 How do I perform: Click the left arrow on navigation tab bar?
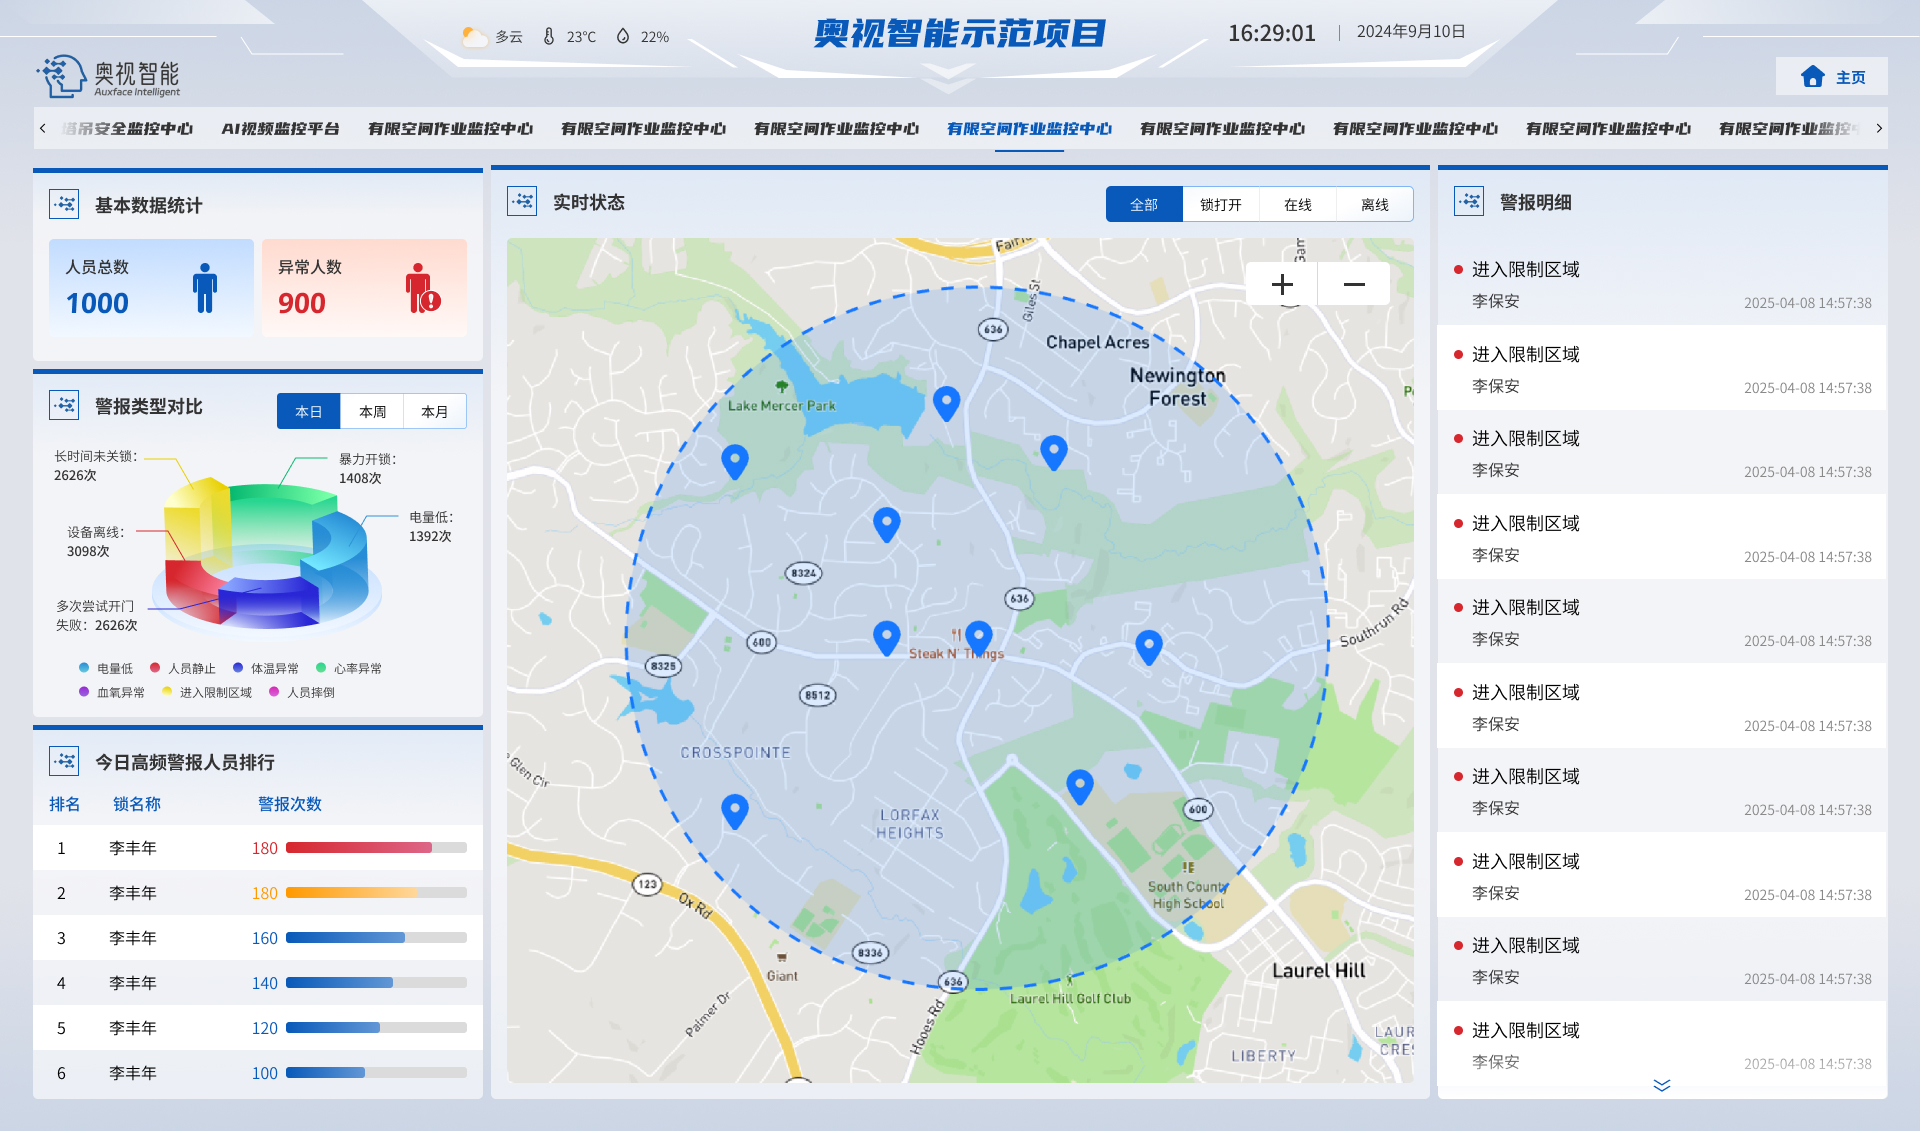click(x=42, y=128)
